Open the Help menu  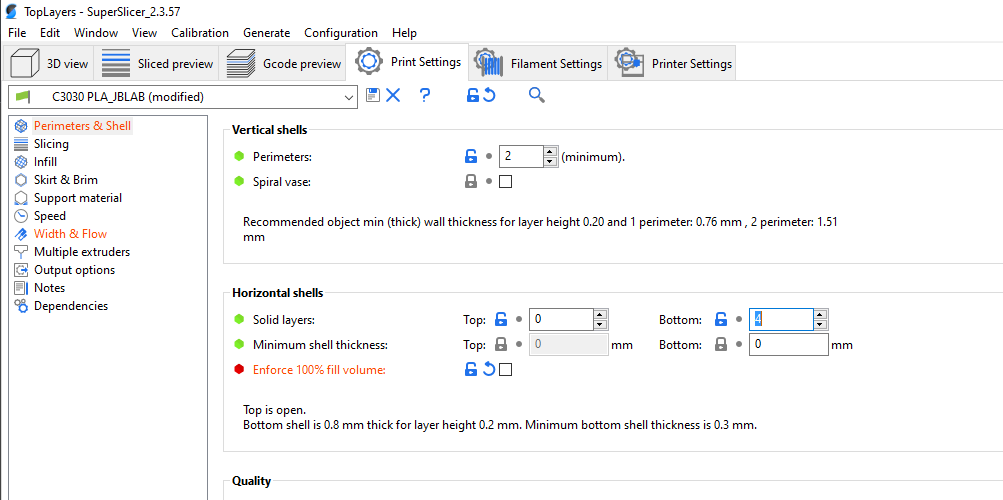(x=404, y=33)
